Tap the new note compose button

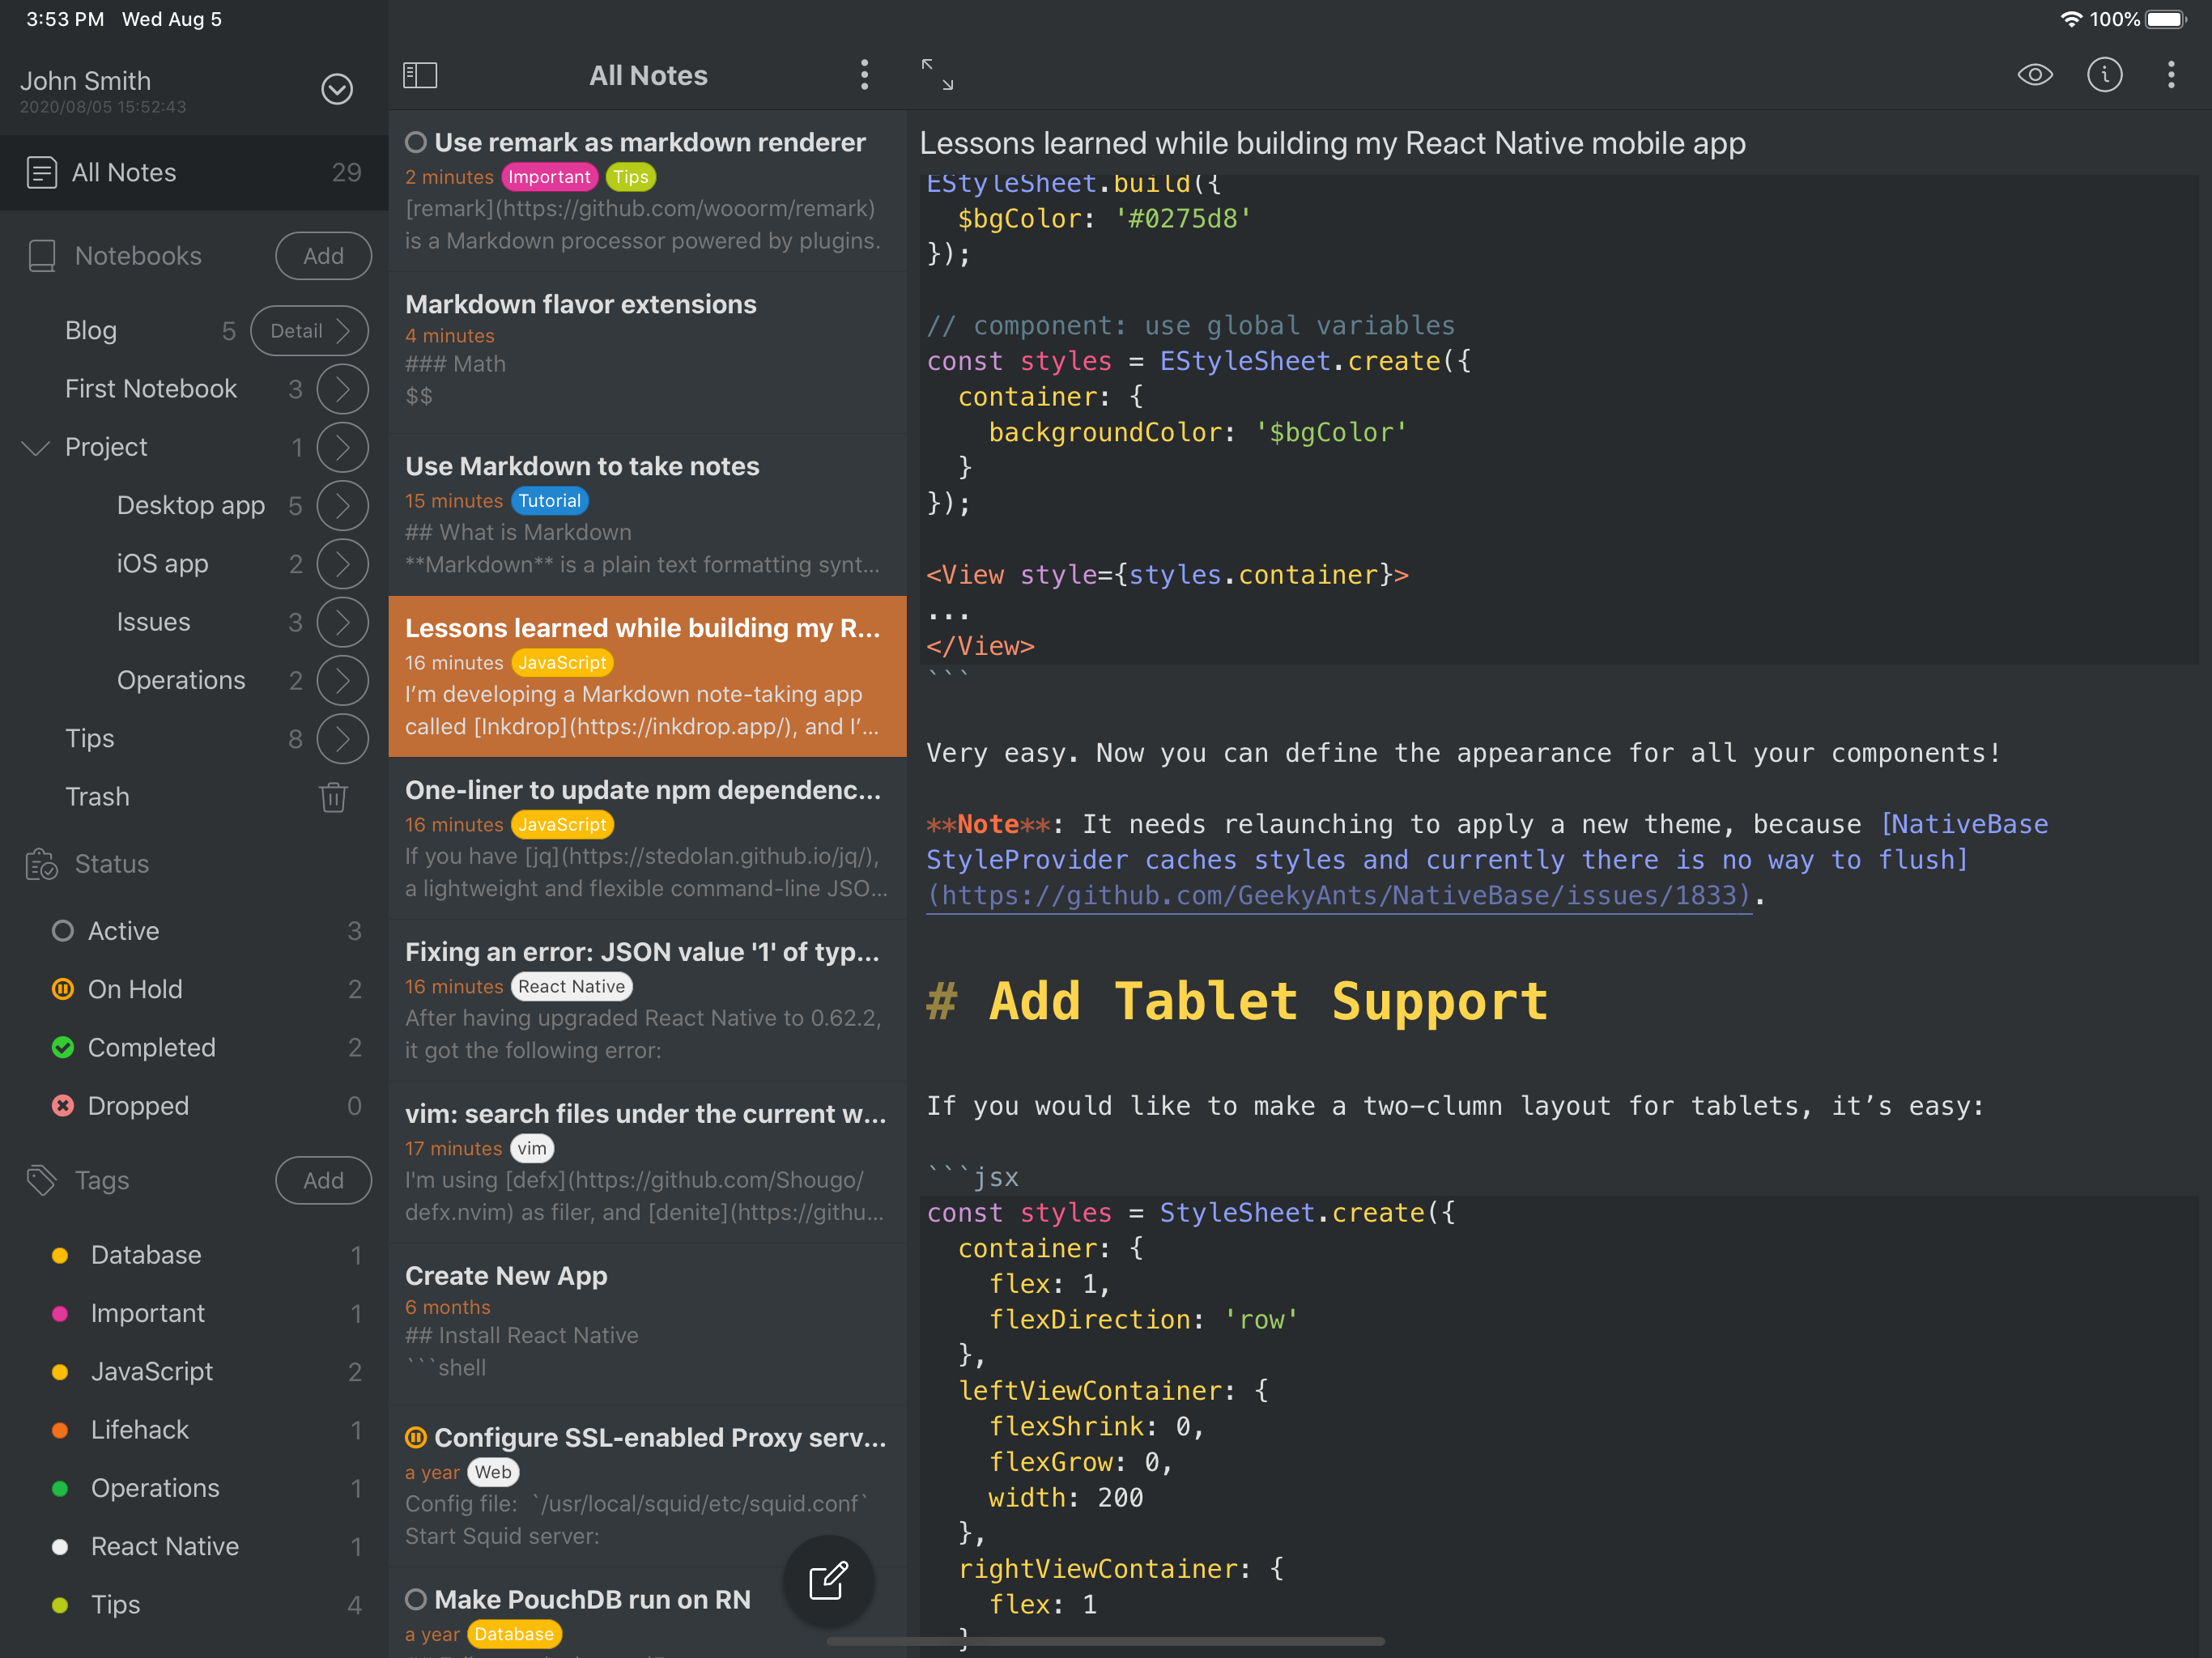(x=828, y=1581)
